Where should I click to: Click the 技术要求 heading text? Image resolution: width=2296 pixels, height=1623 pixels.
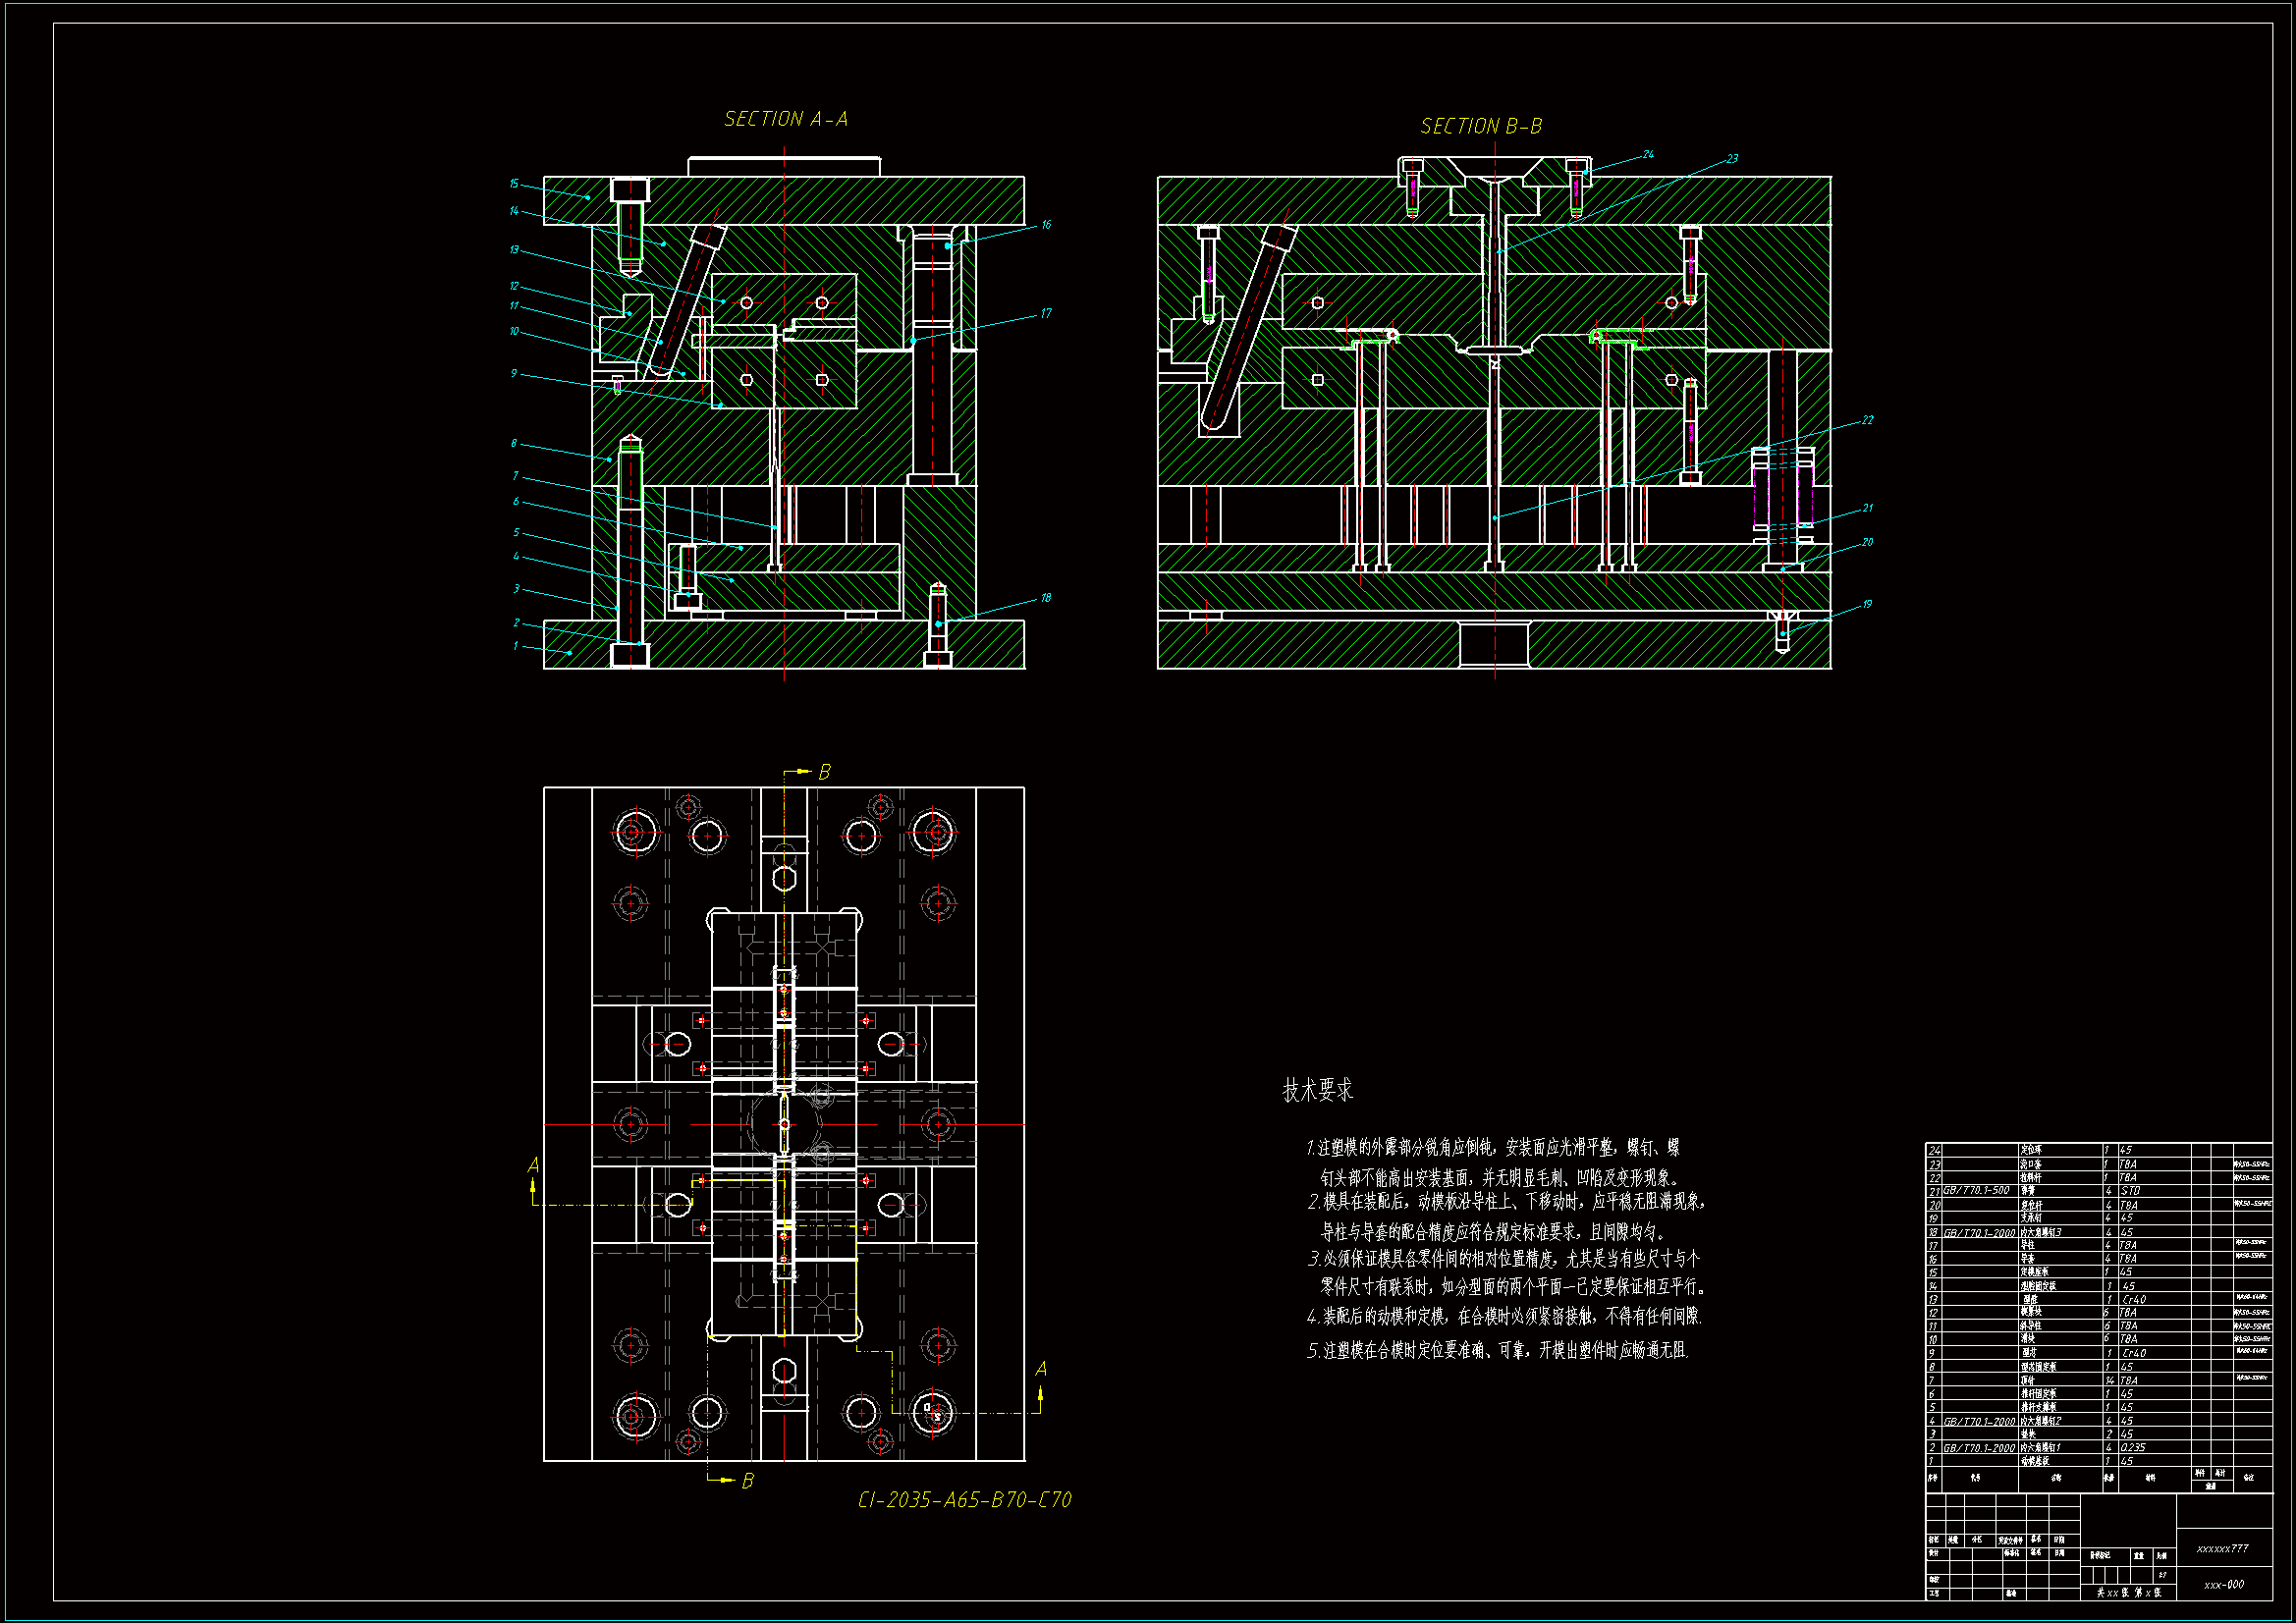point(1317,1091)
